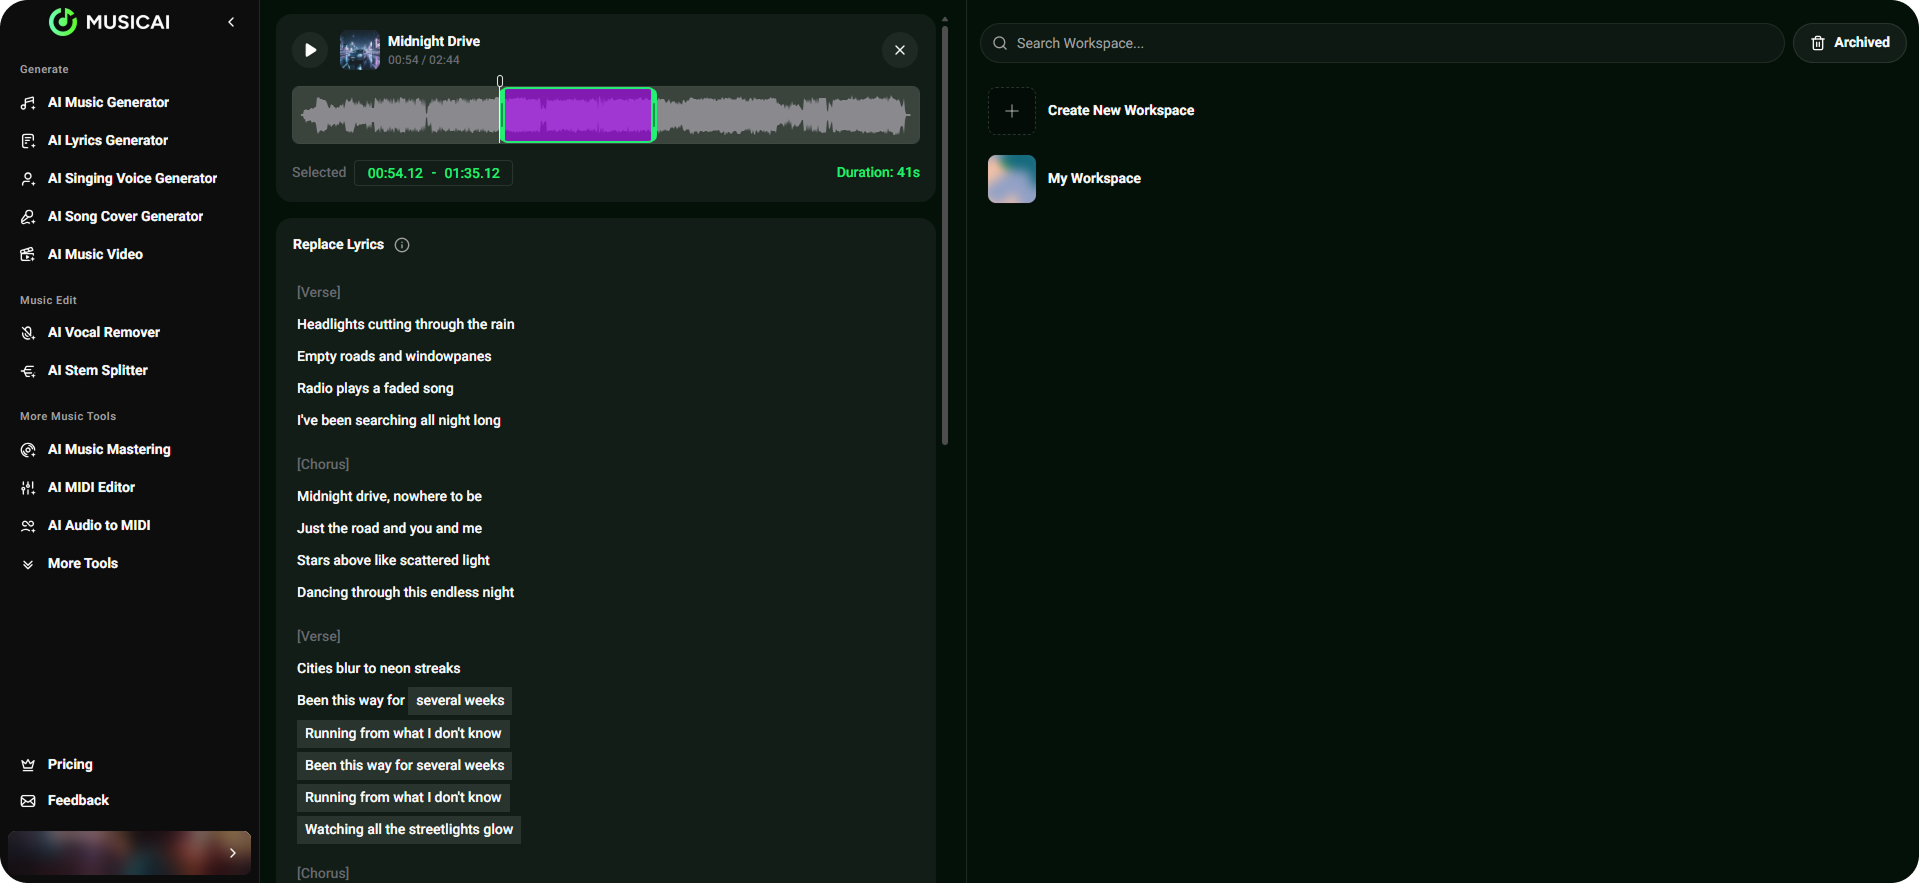Open My Workspace thumbnail
Image resolution: width=1919 pixels, height=883 pixels.
tap(1012, 179)
